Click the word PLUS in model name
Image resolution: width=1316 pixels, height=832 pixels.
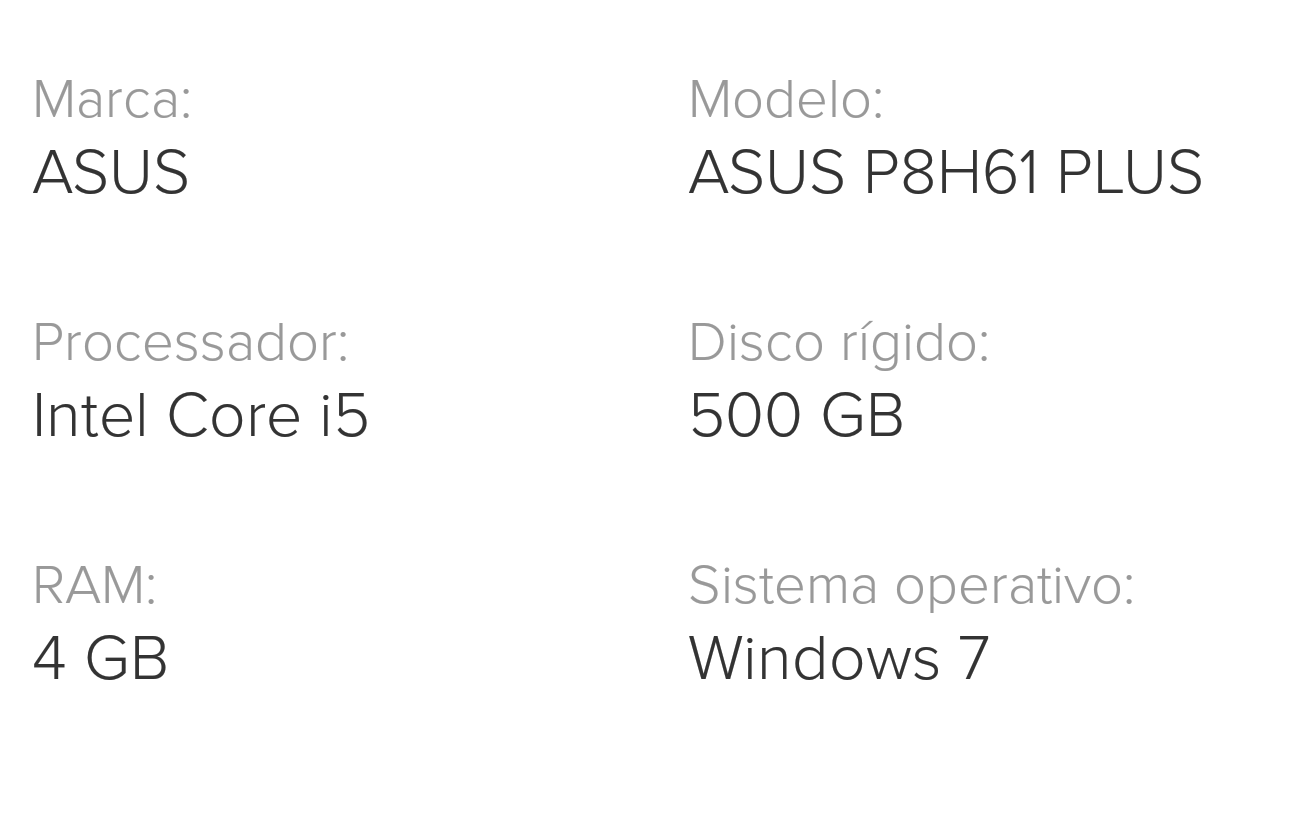coord(1129,172)
